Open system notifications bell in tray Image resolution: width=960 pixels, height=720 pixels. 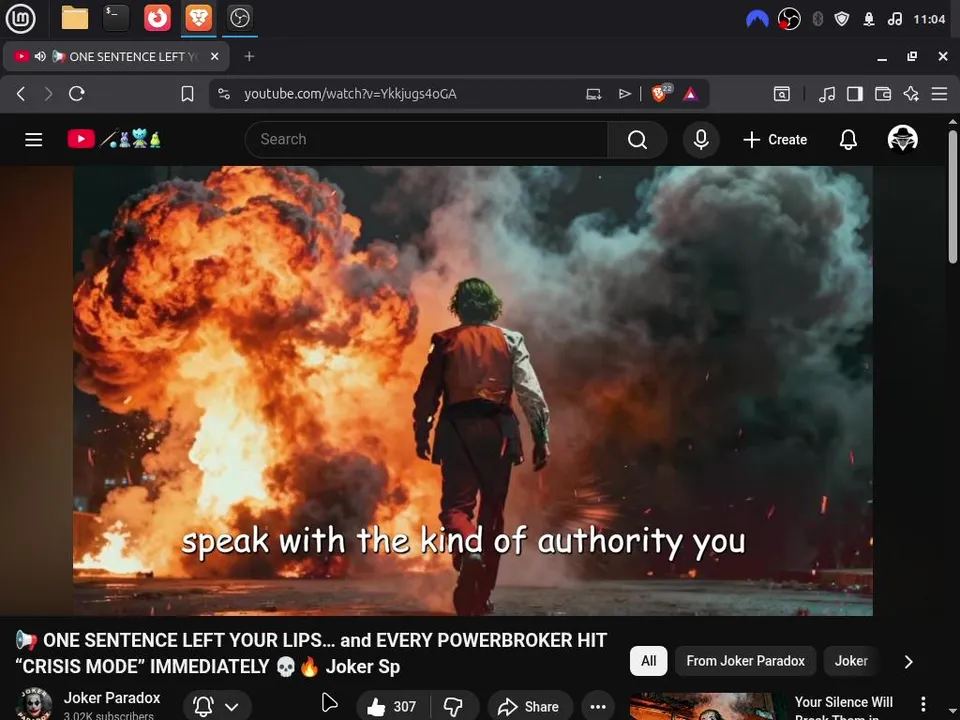click(869, 19)
